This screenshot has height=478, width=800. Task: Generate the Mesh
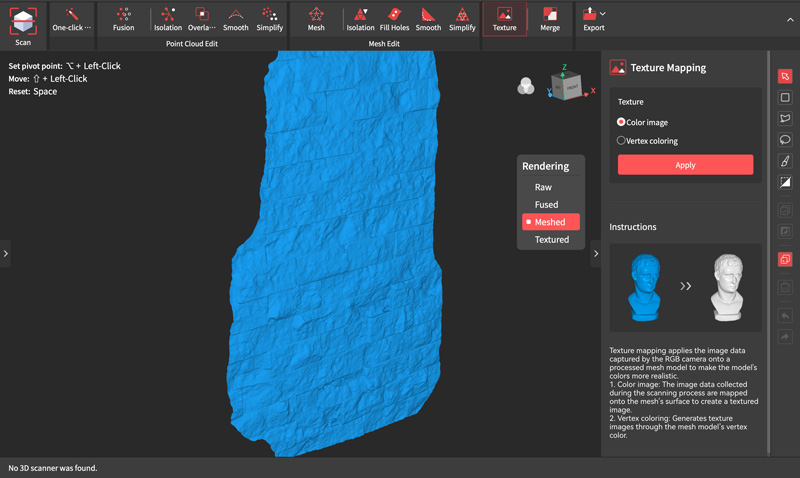(x=316, y=19)
